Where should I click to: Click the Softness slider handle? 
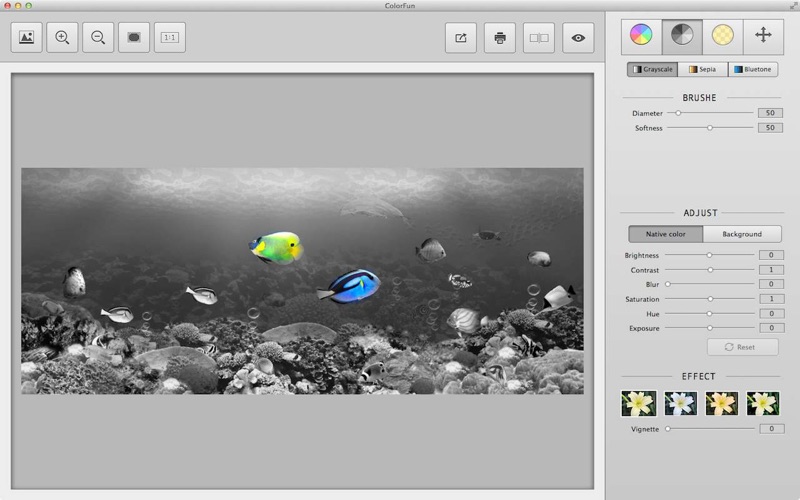pyautogui.click(x=710, y=128)
